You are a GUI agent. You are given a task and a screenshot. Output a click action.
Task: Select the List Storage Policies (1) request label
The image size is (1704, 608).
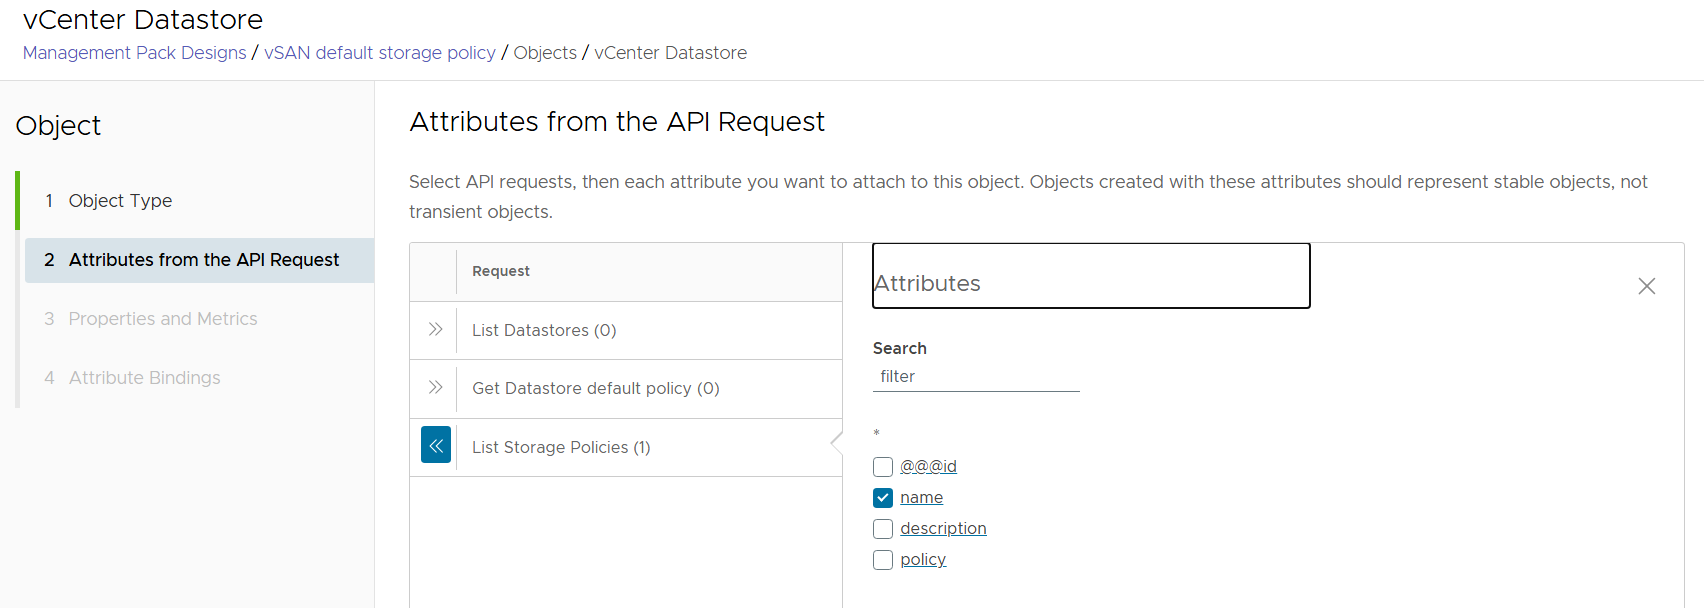click(560, 447)
